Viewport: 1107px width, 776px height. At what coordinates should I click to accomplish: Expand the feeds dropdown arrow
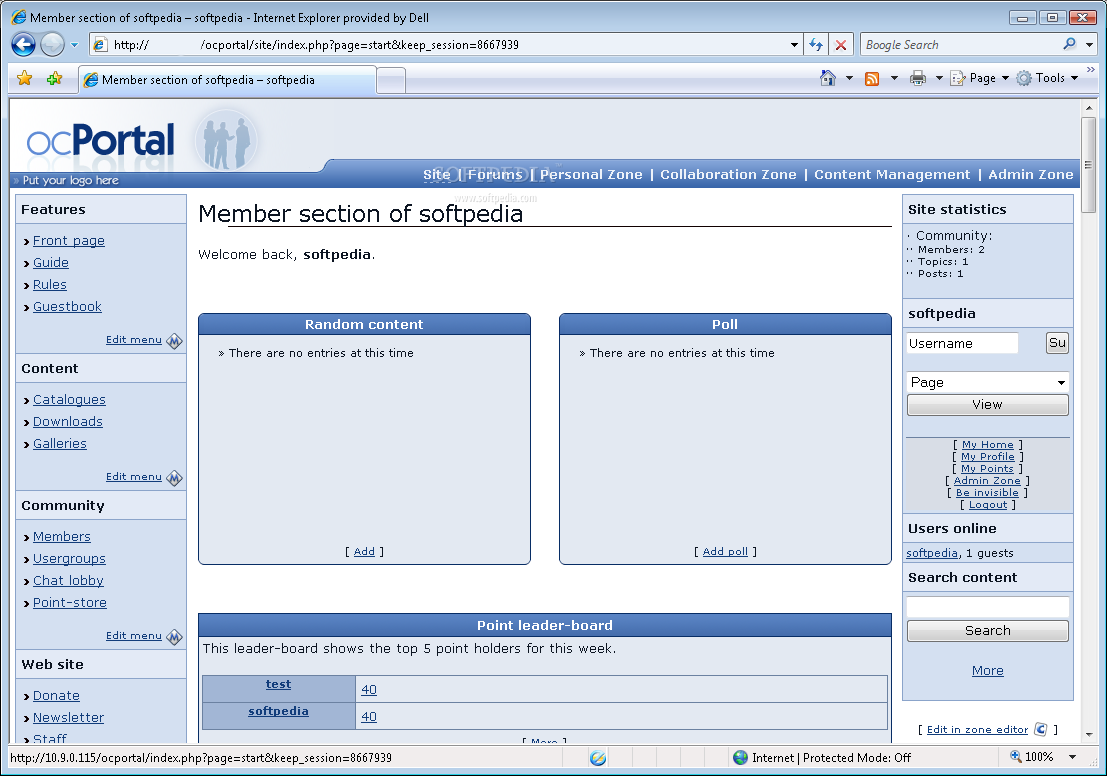coord(894,78)
